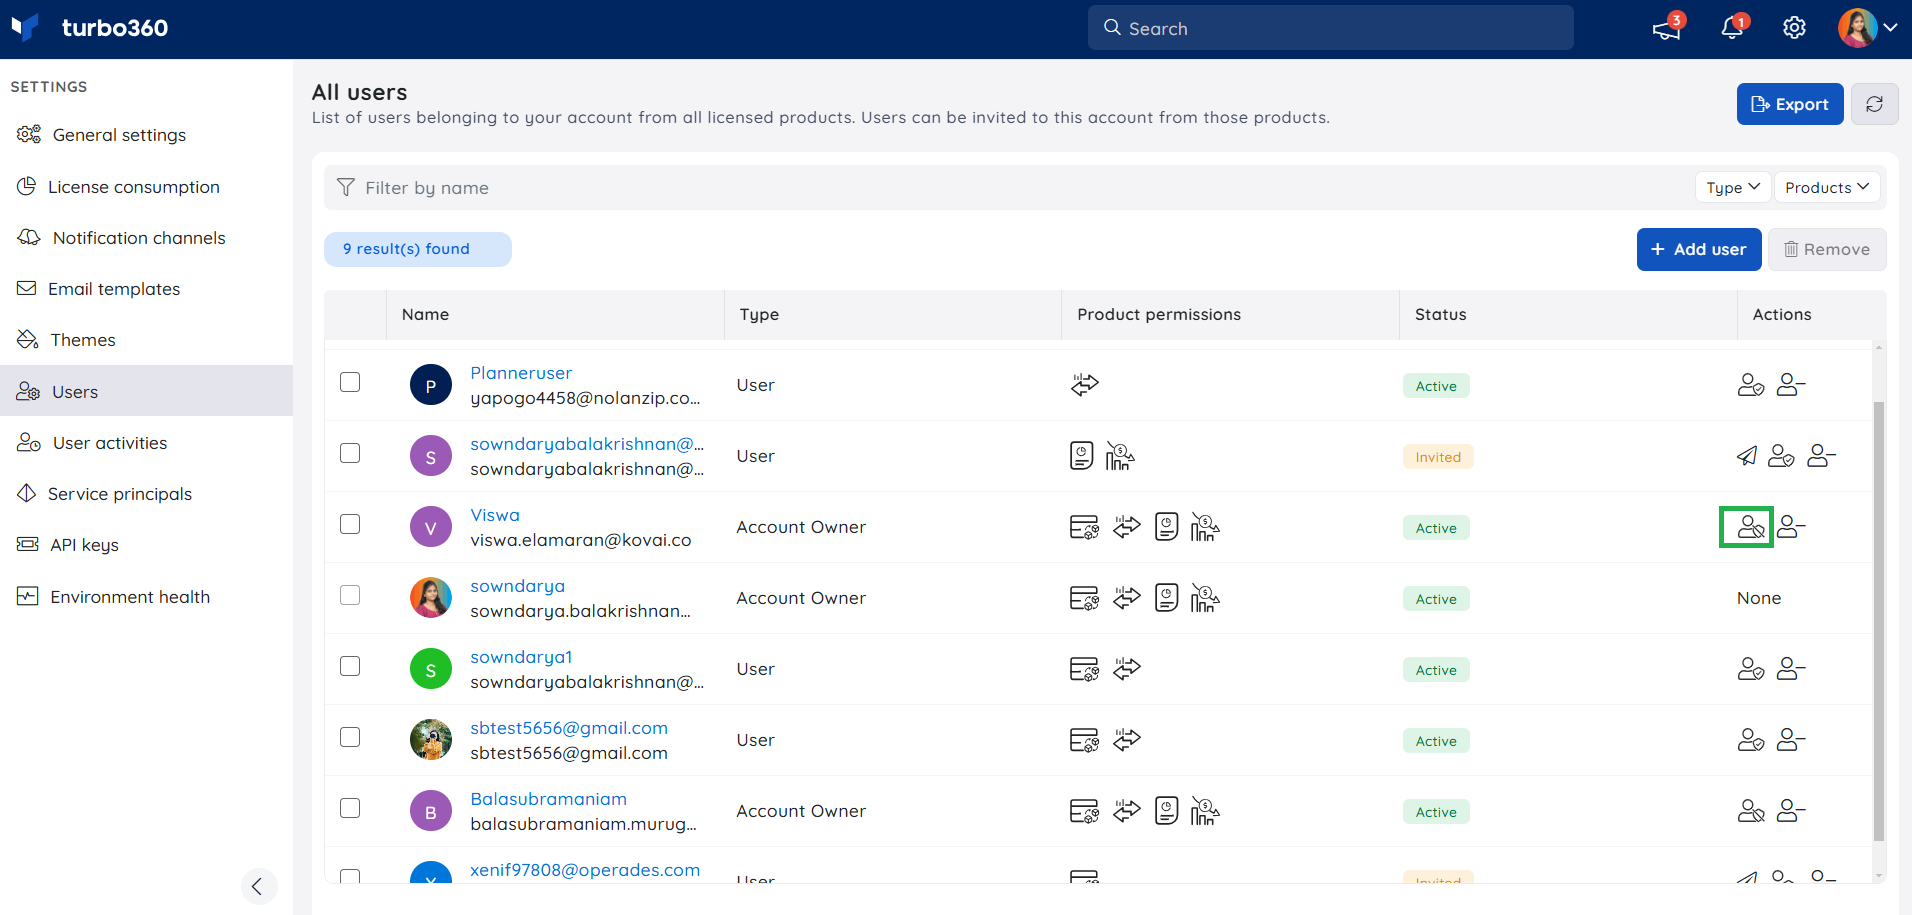Image resolution: width=1912 pixels, height=915 pixels.
Task: Select the Balasubramaniam row checkbox
Action: (350, 808)
